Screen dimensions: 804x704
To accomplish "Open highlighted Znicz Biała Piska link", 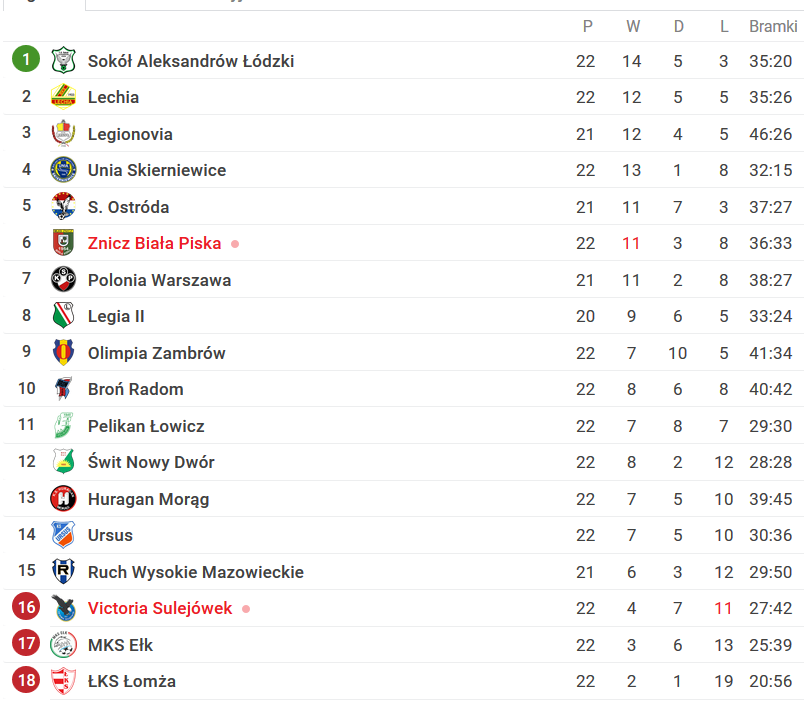I will click(x=154, y=243).
